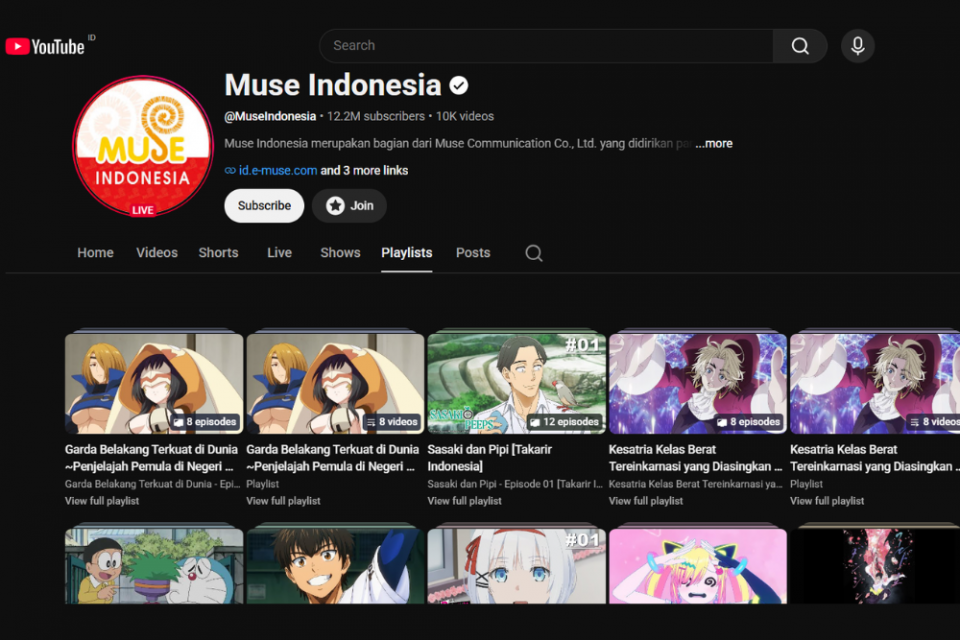Select the Playlists tab
Image resolution: width=960 pixels, height=640 pixels.
pyautogui.click(x=407, y=253)
